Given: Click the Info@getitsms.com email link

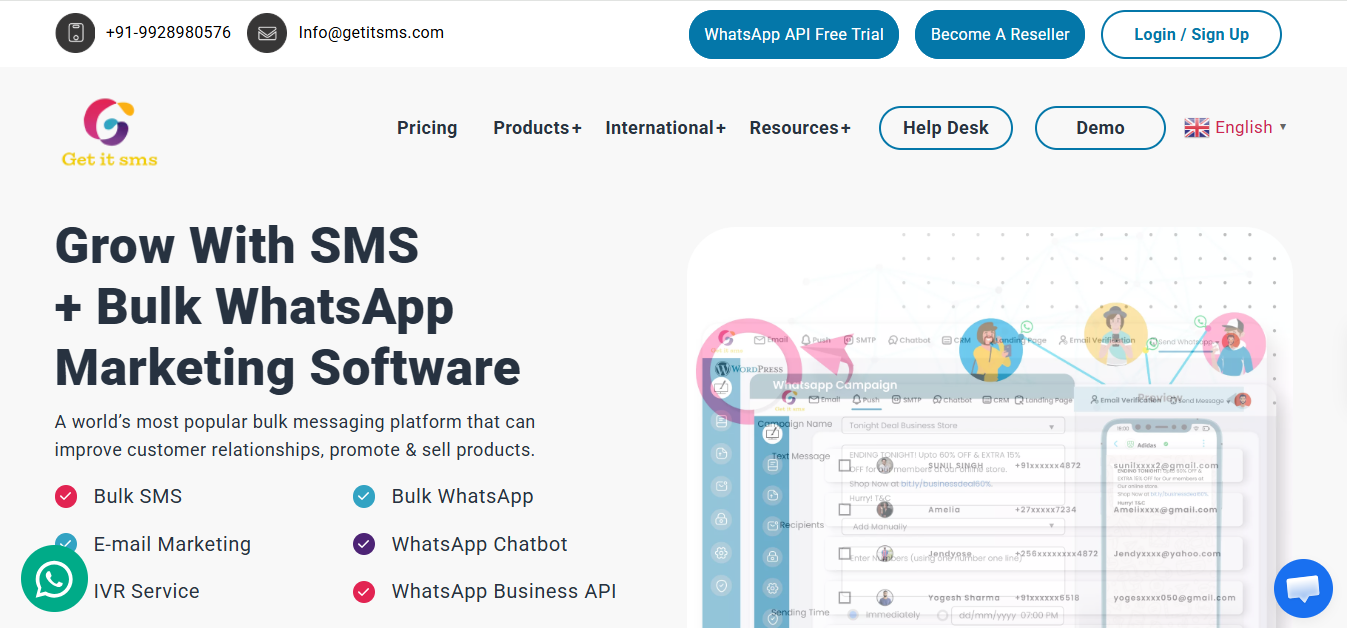Looking at the screenshot, I should pos(371,33).
